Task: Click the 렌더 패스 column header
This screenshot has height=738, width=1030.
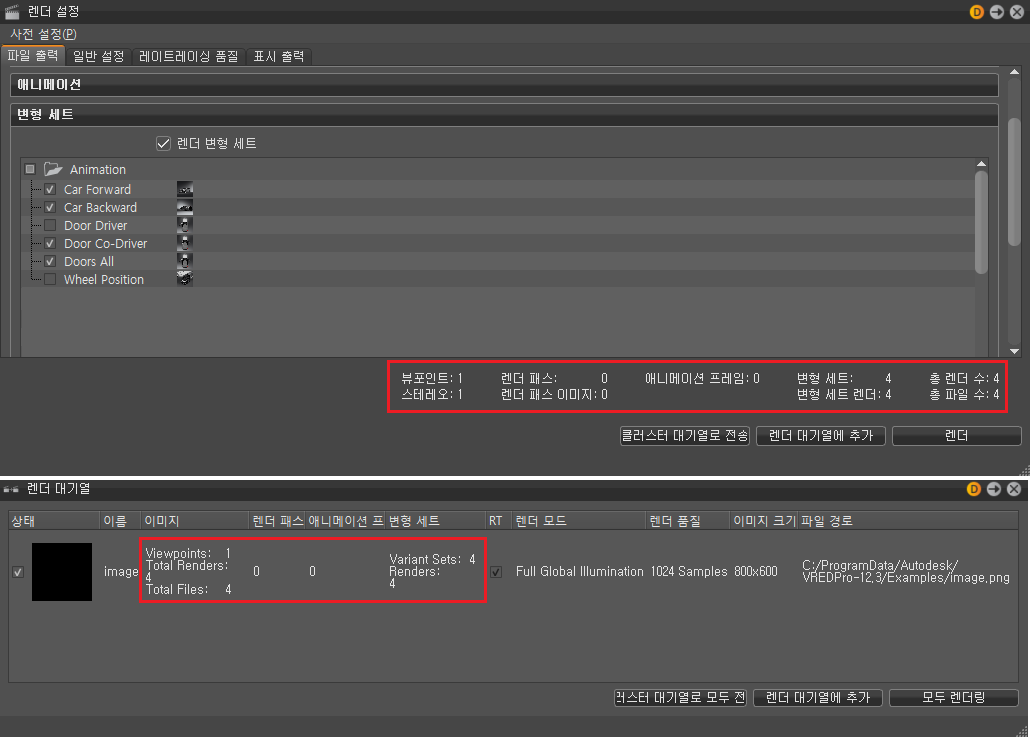Action: [278, 521]
